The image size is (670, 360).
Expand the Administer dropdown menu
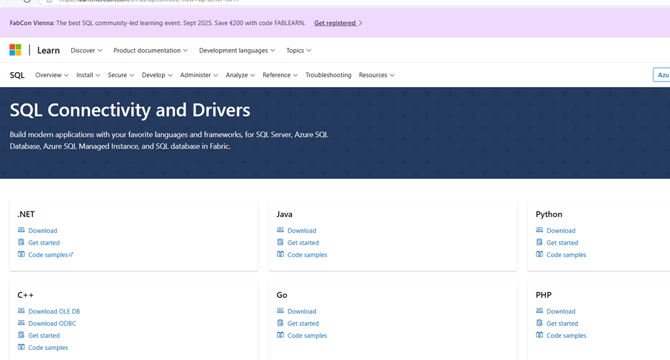pyautogui.click(x=199, y=75)
